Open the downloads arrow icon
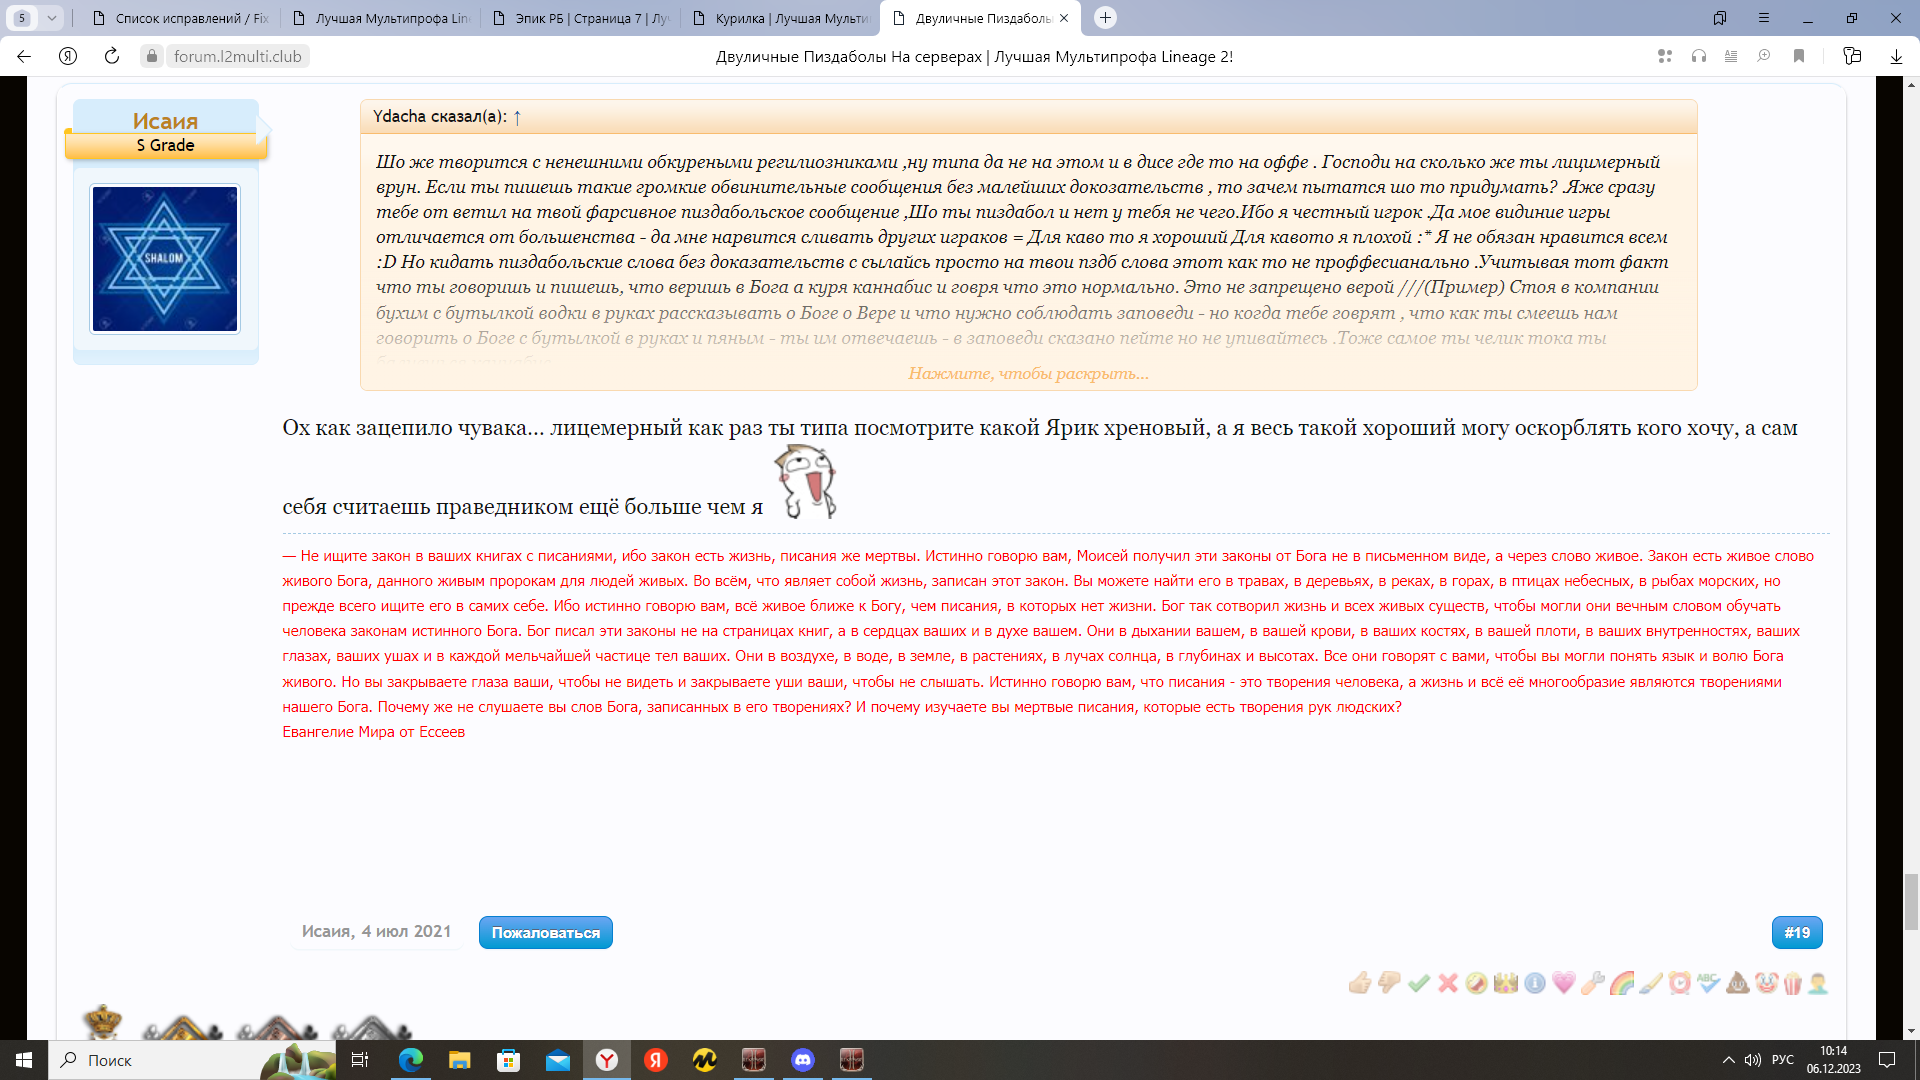Screen dimensions: 1920x1080 point(1896,57)
